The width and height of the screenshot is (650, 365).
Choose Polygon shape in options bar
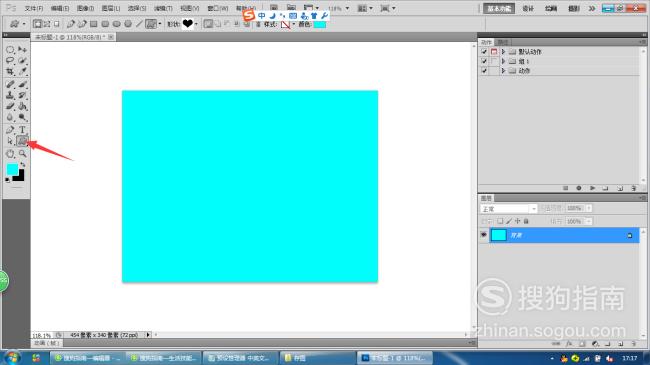point(128,24)
